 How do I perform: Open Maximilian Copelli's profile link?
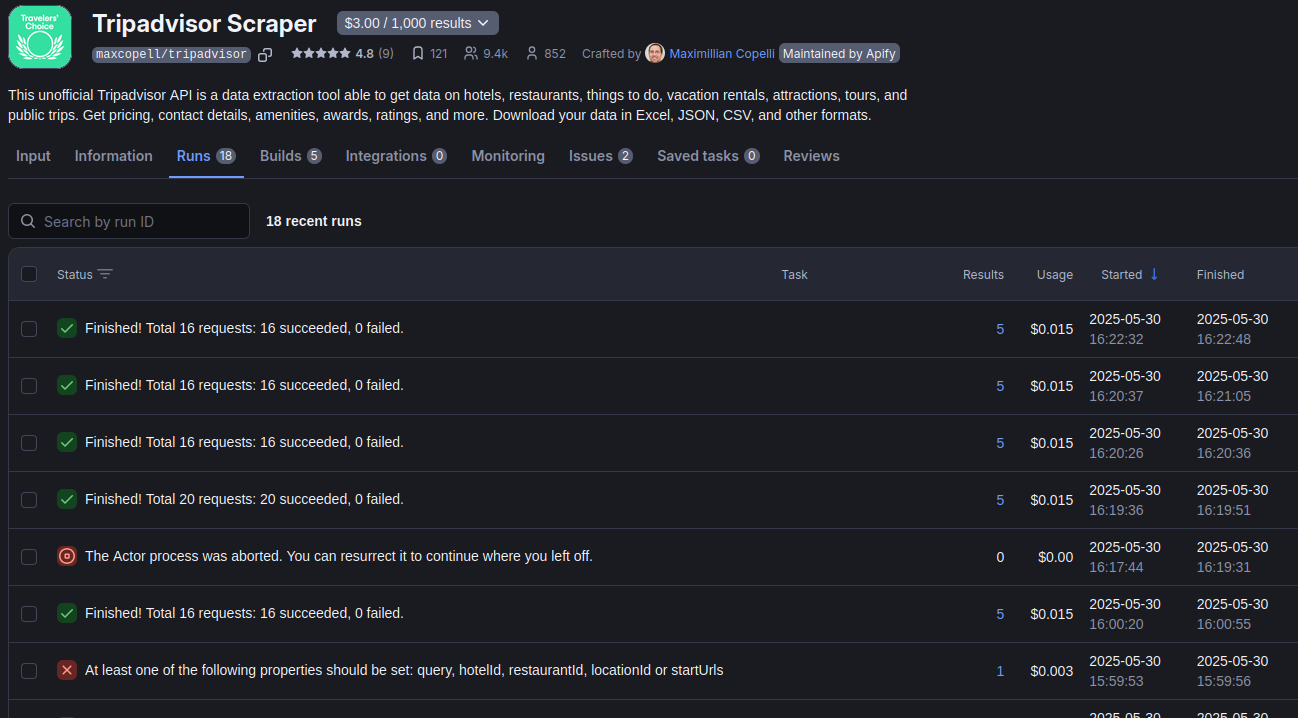tap(721, 54)
